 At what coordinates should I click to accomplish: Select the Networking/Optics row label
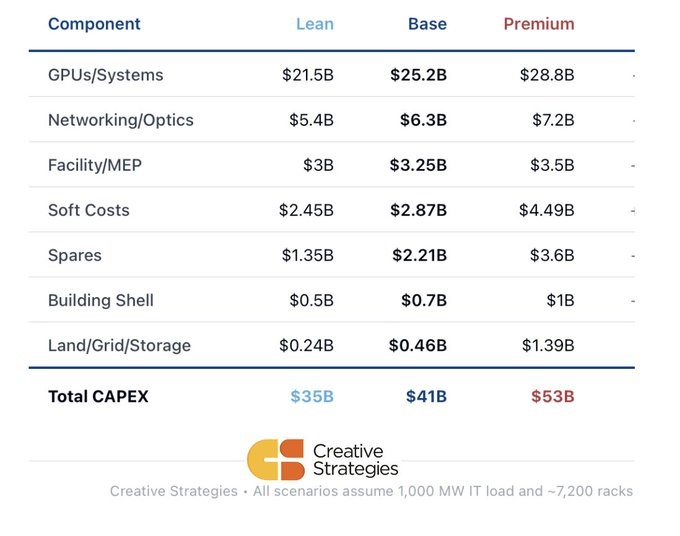[x=120, y=120]
